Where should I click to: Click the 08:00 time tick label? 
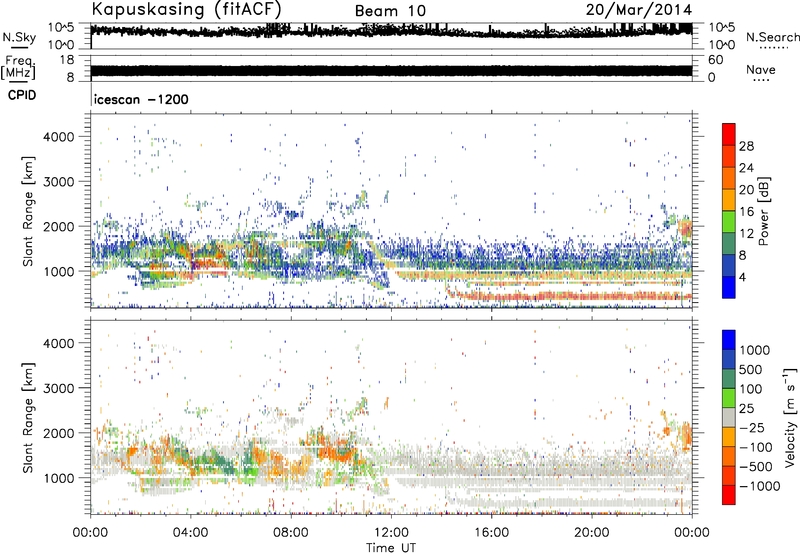pyautogui.click(x=291, y=533)
